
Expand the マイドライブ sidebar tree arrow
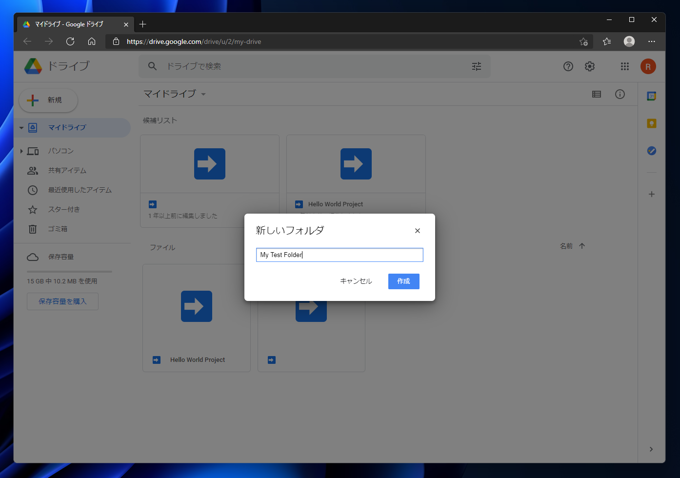pyautogui.click(x=21, y=128)
